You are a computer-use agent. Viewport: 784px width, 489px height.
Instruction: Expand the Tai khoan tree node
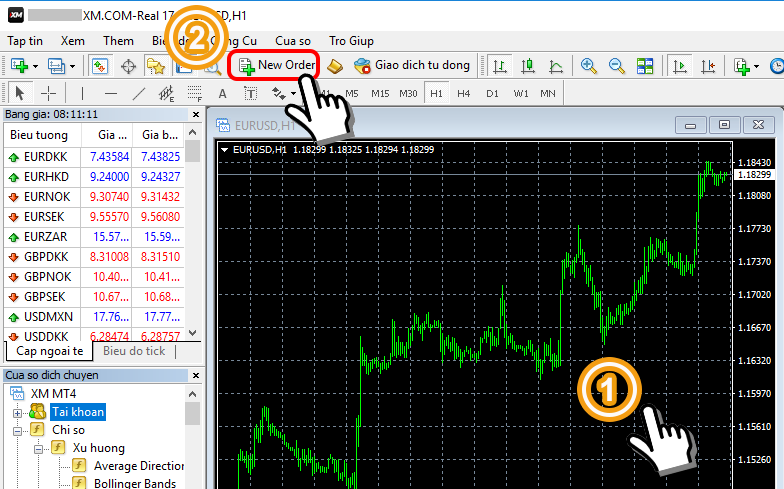(18, 413)
